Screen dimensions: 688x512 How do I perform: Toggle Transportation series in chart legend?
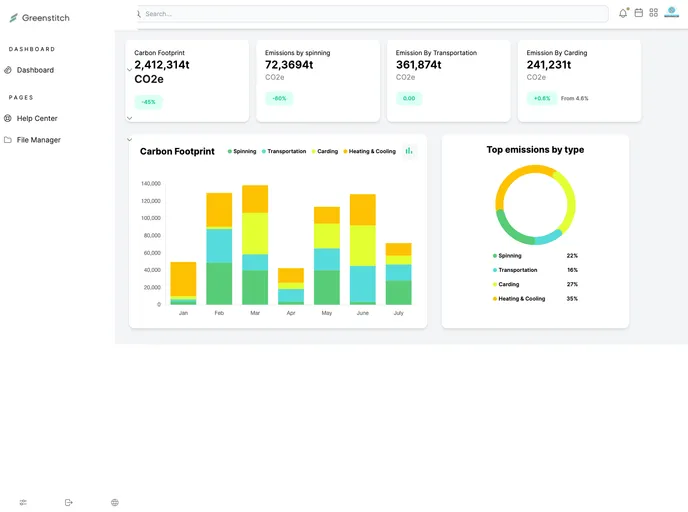[283, 151]
